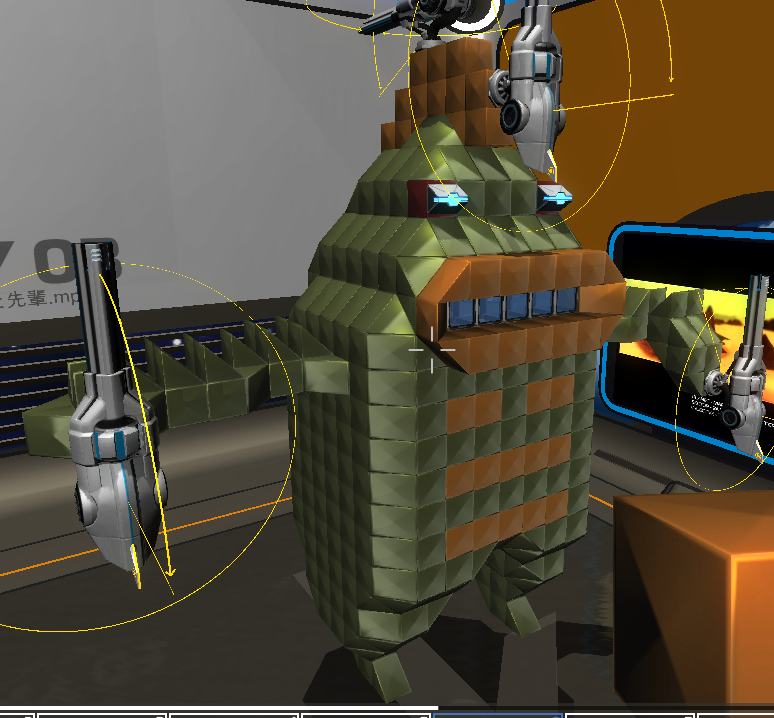
Task: Click the blue glass teeth in the orange mouth
Action: tap(512, 308)
